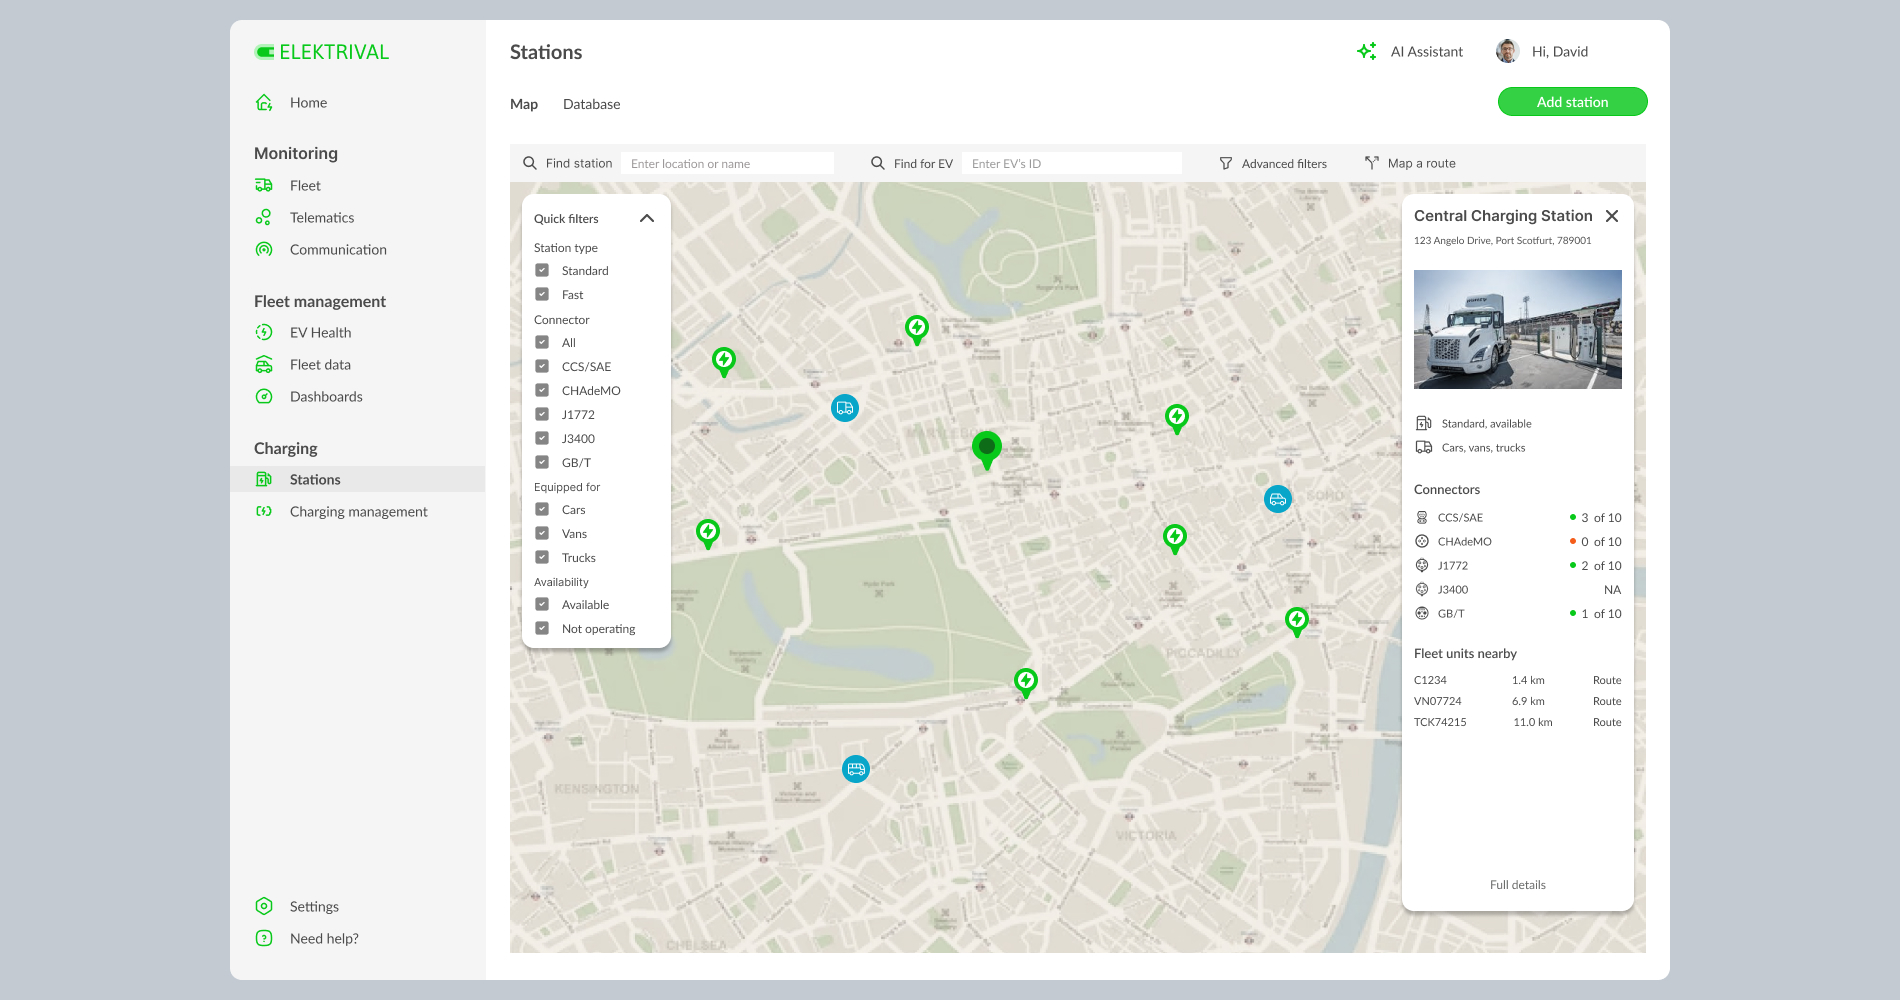
Task: Click the CHAdeMO connector icon in details
Action: 1422,541
